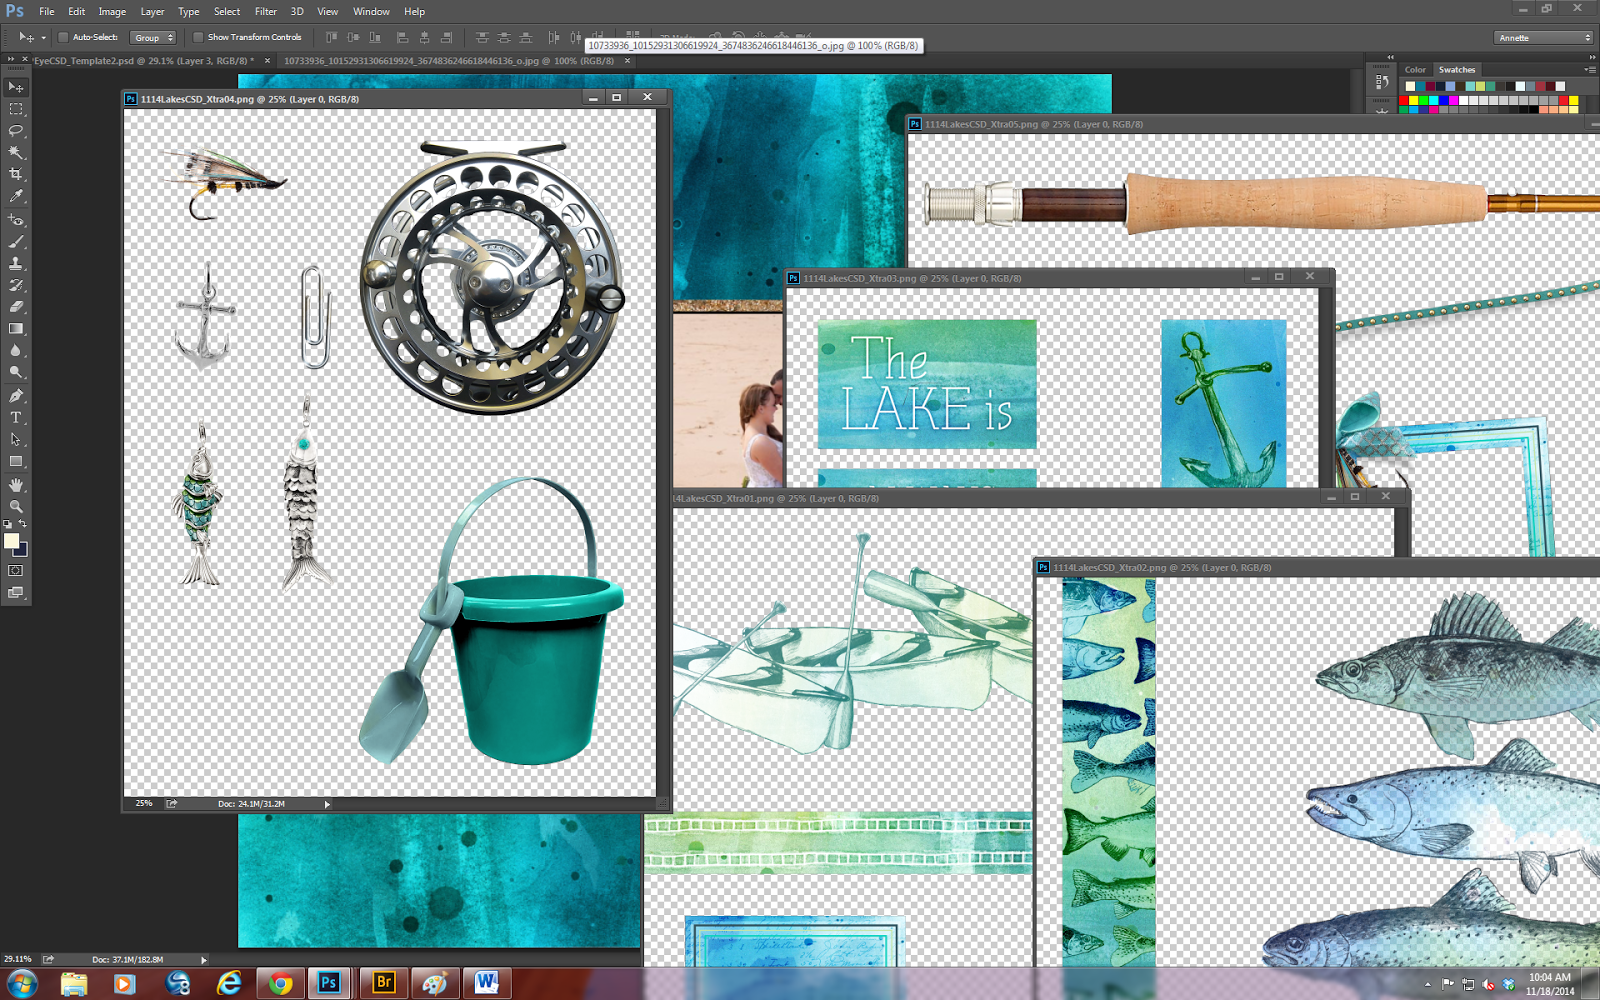1600x1000 pixels.
Task: Choose the Hand tool
Action: (x=16, y=484)
